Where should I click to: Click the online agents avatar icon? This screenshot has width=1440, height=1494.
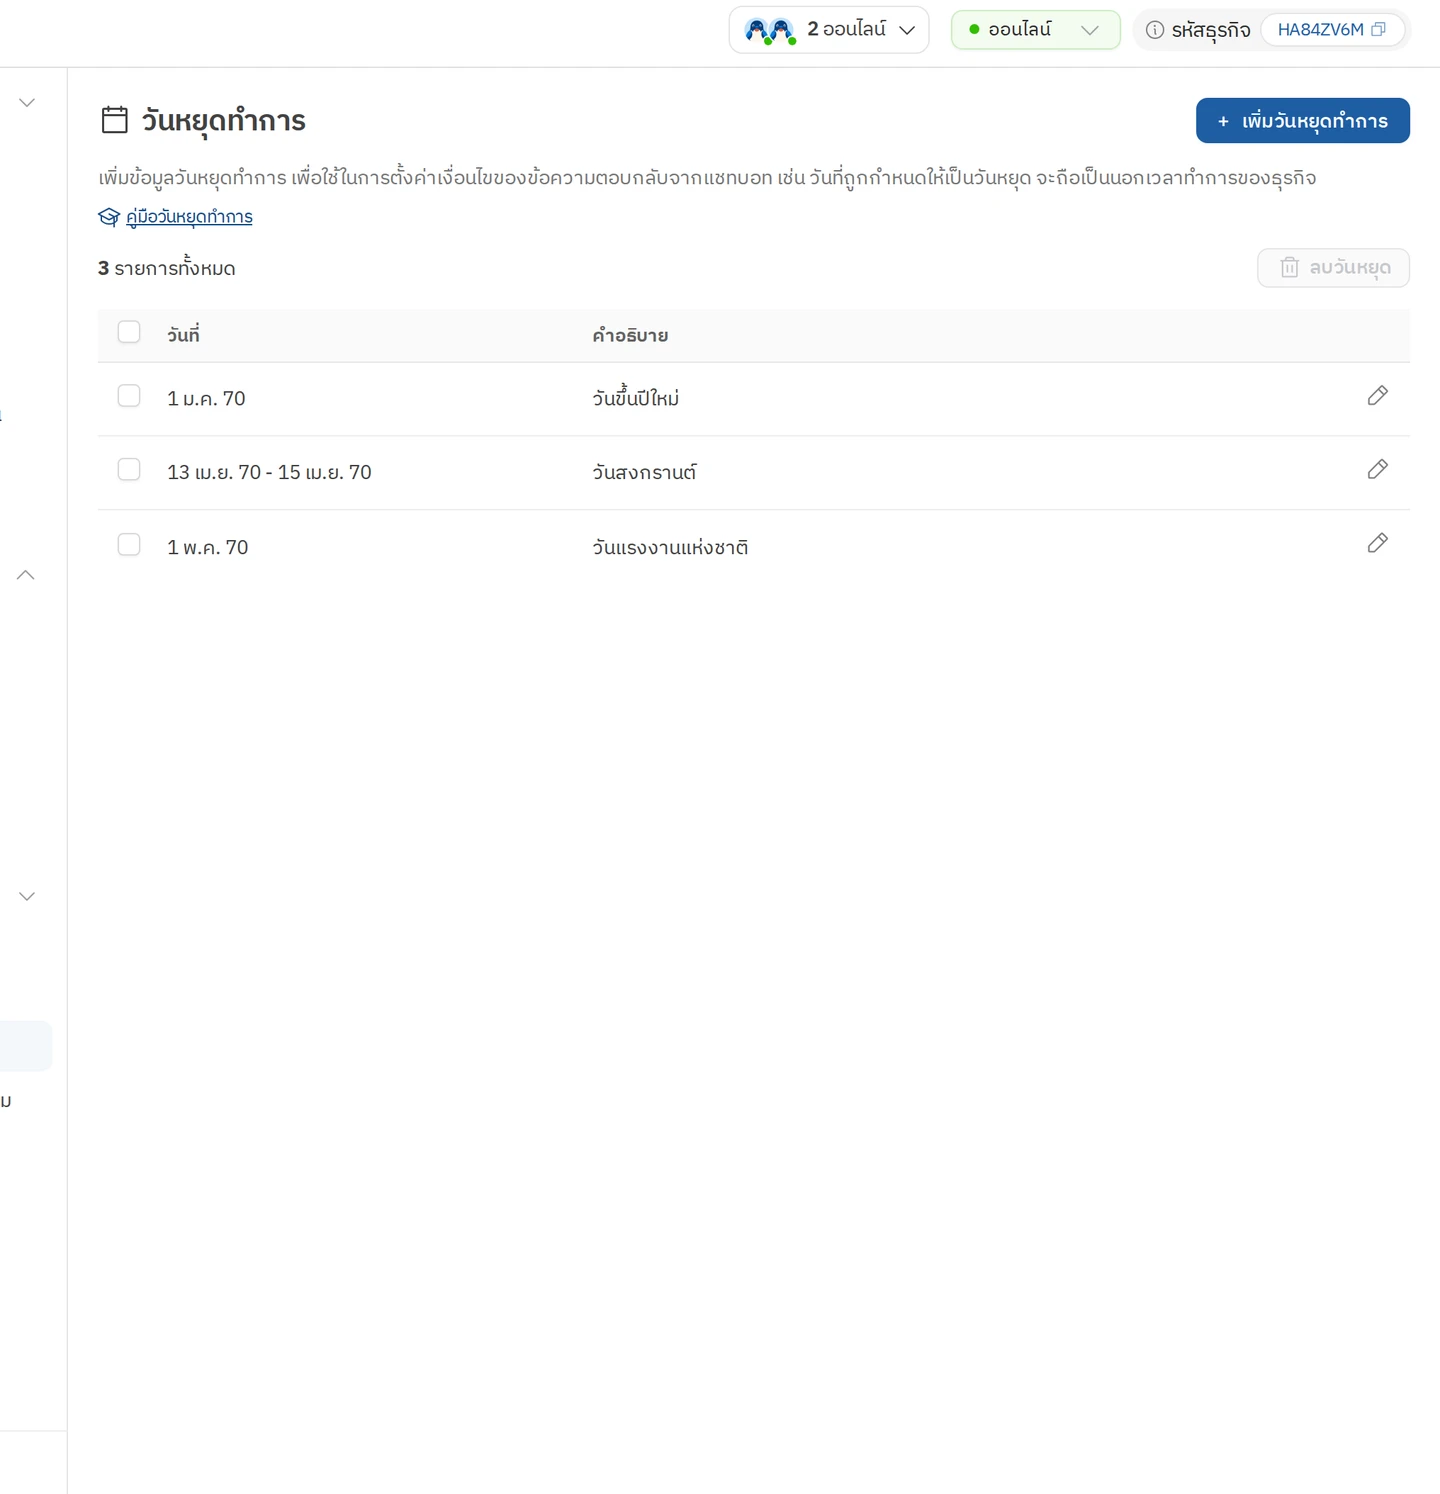770,31
